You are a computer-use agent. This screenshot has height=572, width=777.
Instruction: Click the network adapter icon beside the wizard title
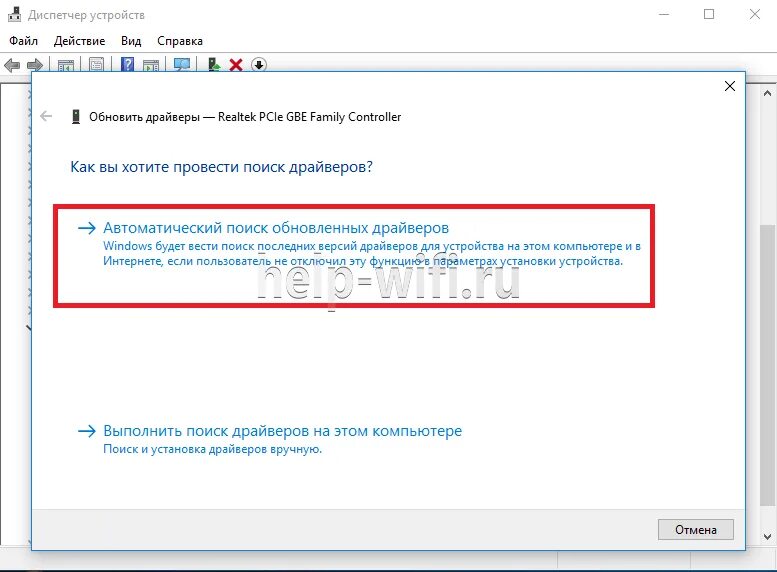[x=76, y=116]
